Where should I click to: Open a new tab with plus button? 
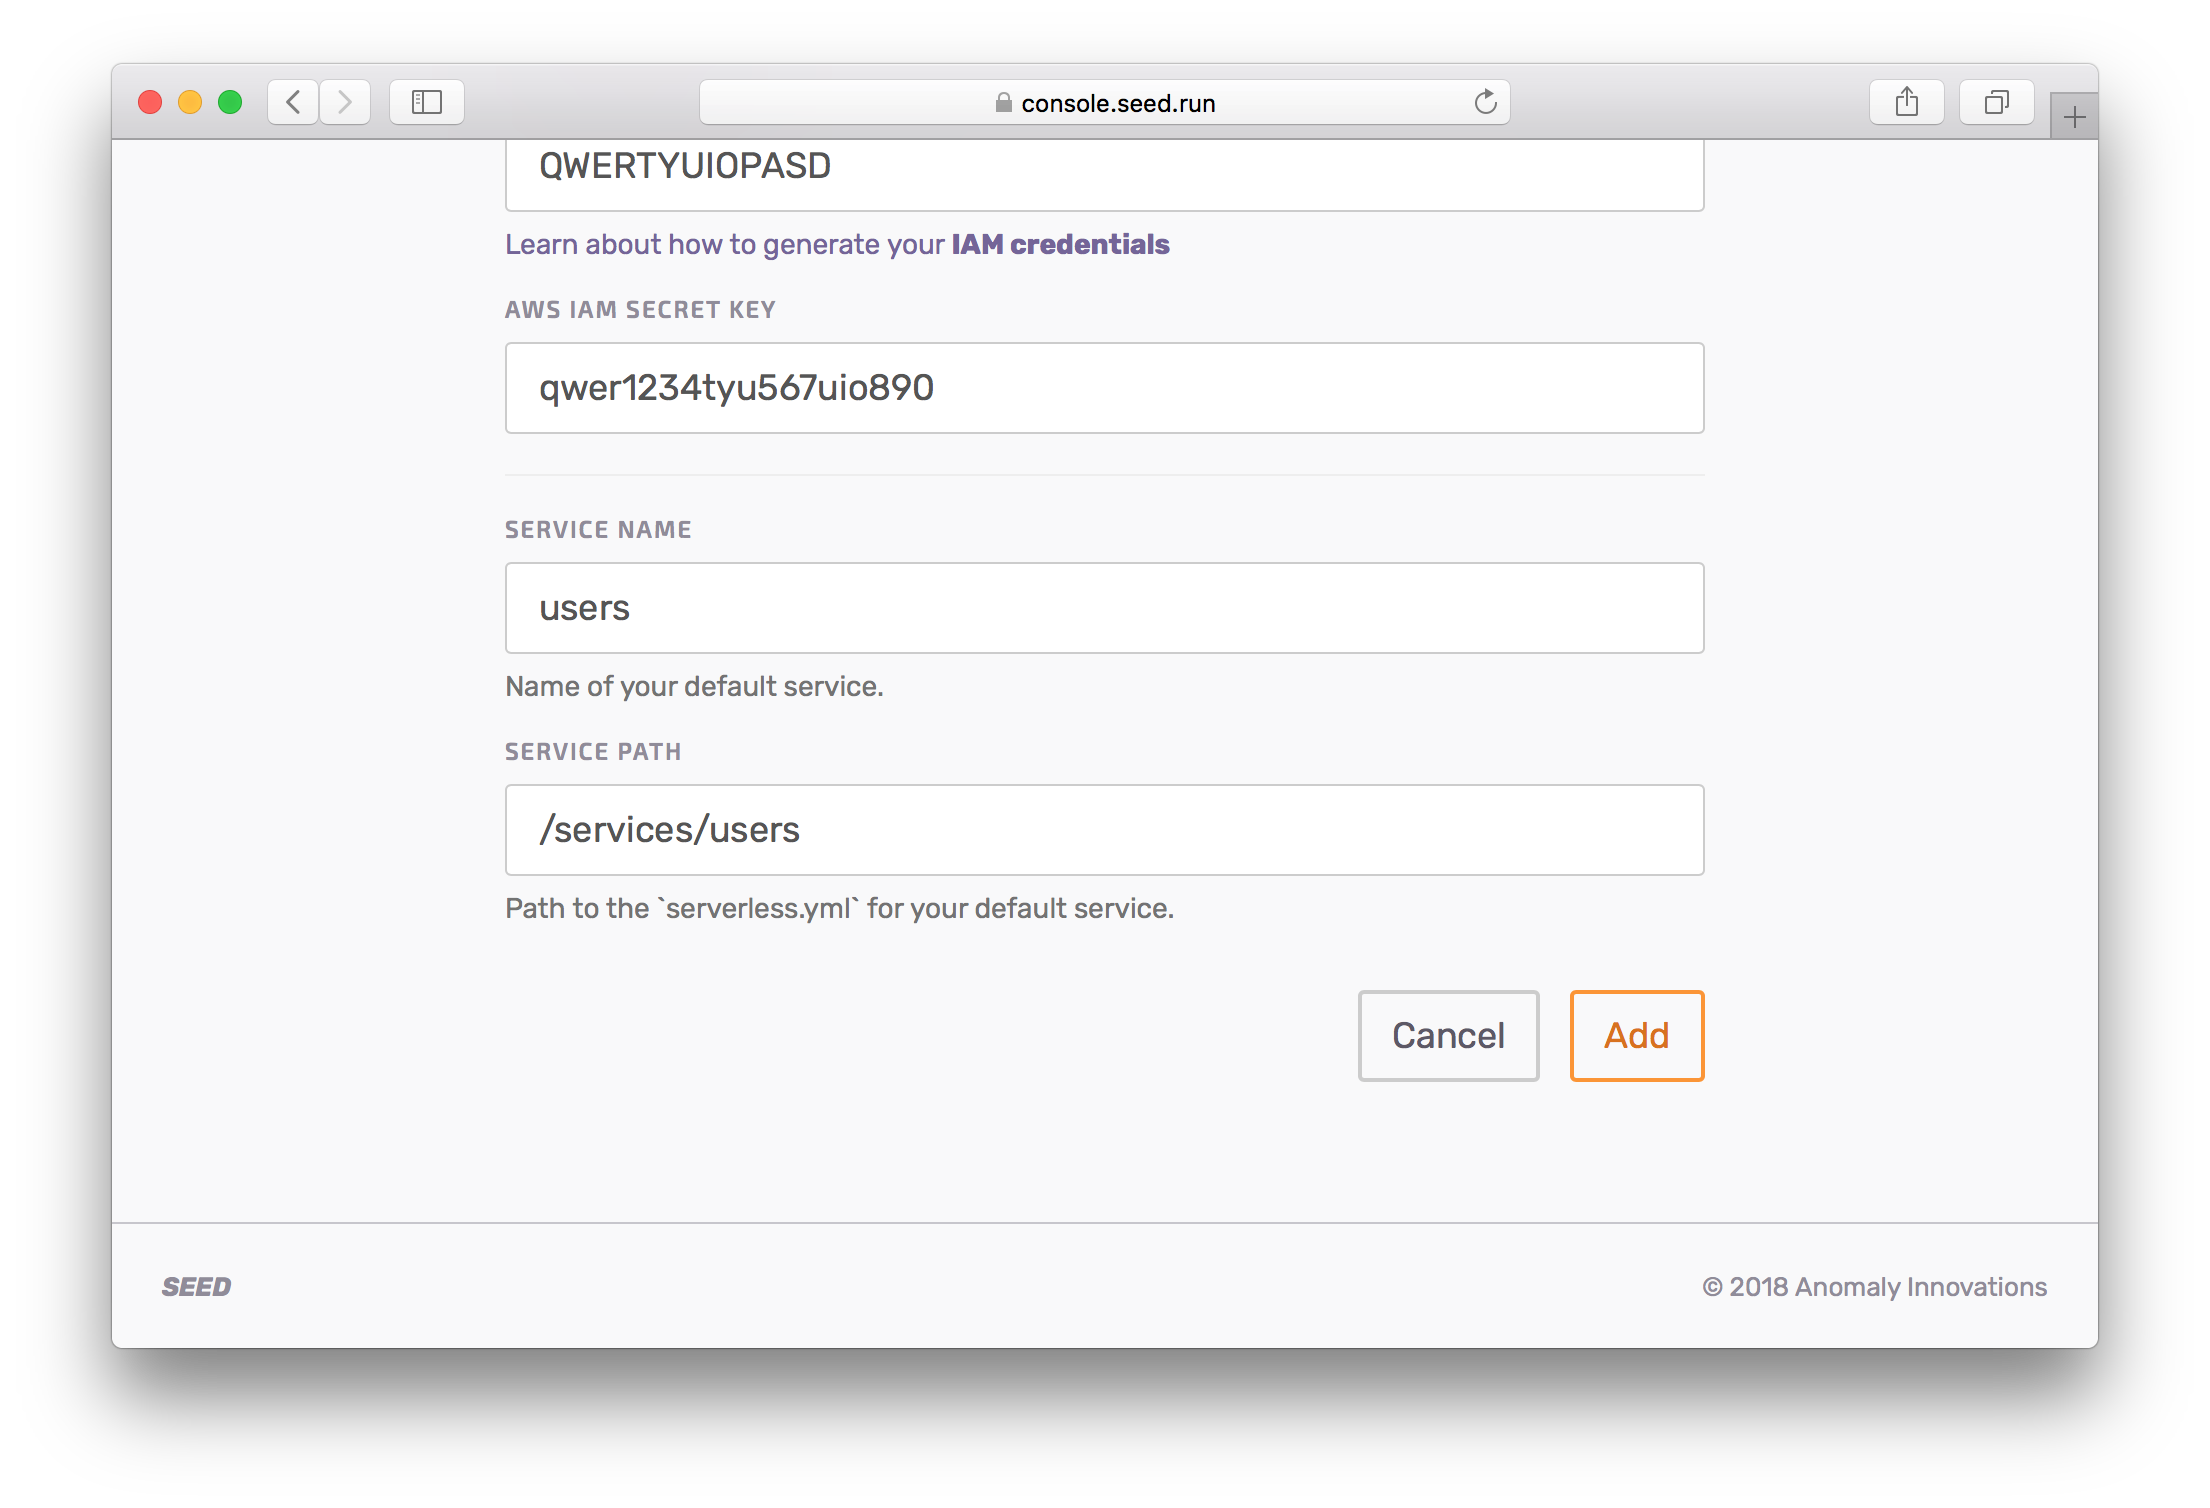pos(2074,118)
